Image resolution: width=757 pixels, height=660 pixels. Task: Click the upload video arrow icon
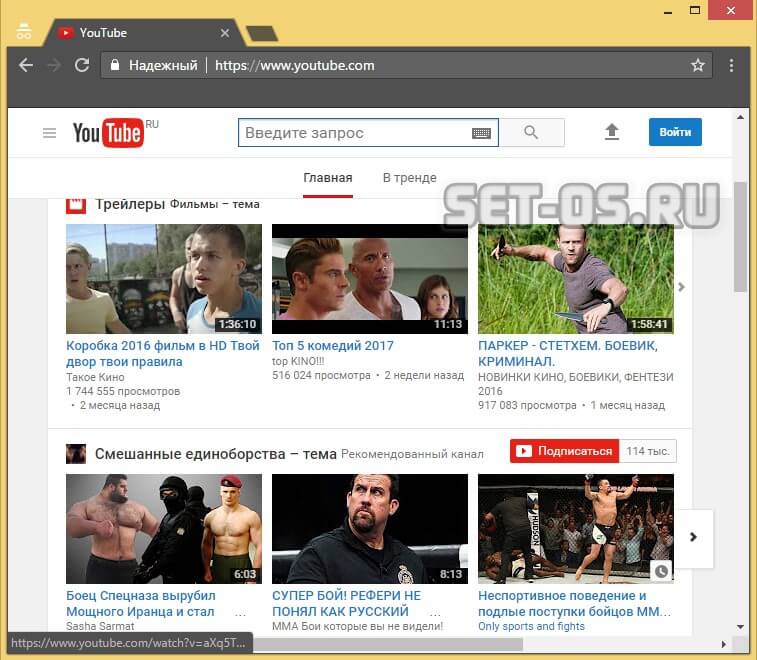click(612, 133)
